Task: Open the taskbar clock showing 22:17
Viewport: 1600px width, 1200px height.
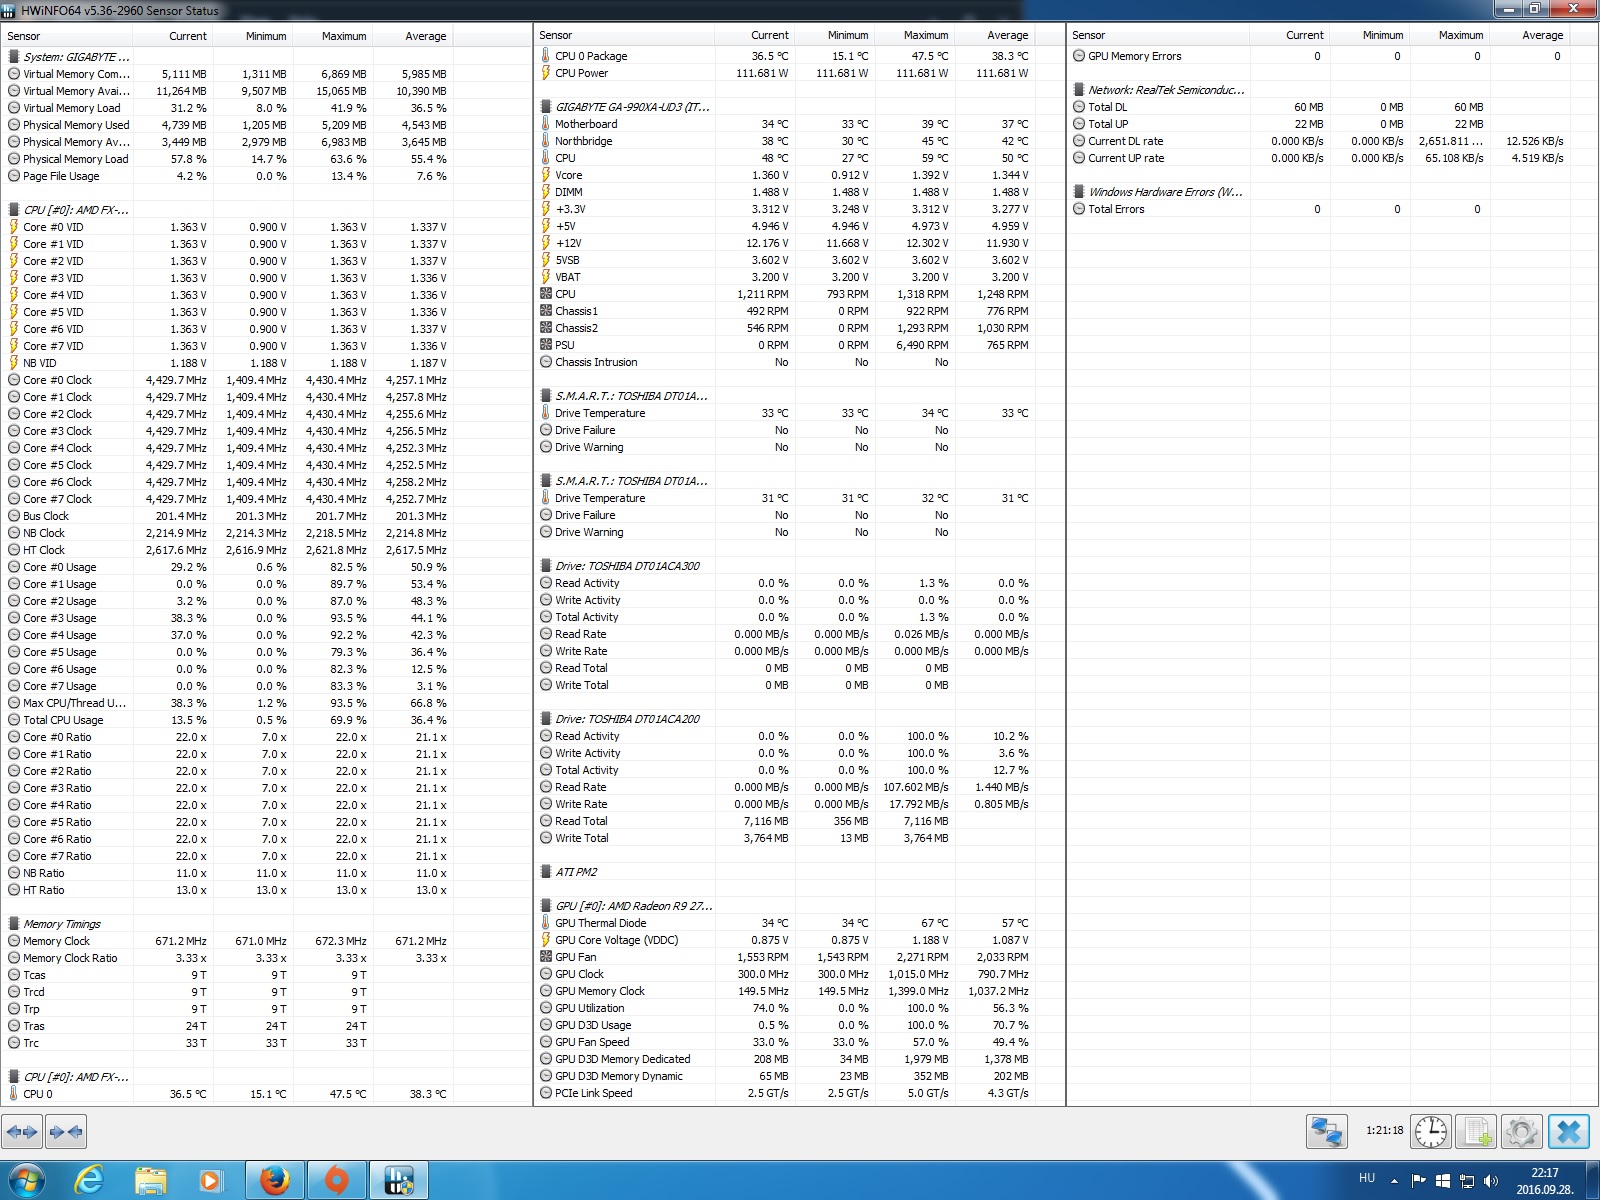Action: (x=1544, y=1181)
